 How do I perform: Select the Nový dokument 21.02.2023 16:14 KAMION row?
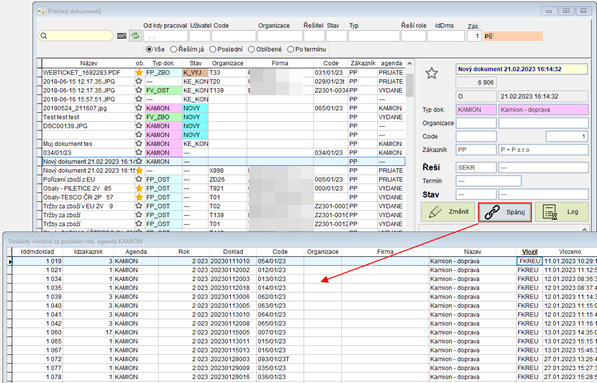coord(223,161)
